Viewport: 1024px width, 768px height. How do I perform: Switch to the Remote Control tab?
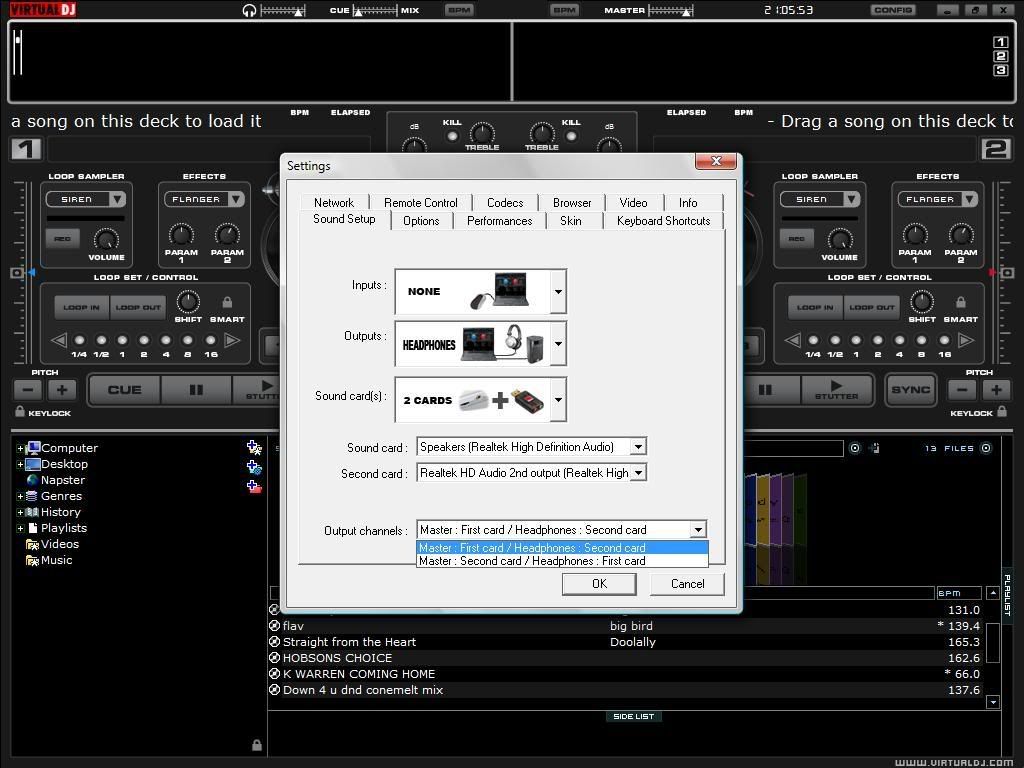coord(421,202)
